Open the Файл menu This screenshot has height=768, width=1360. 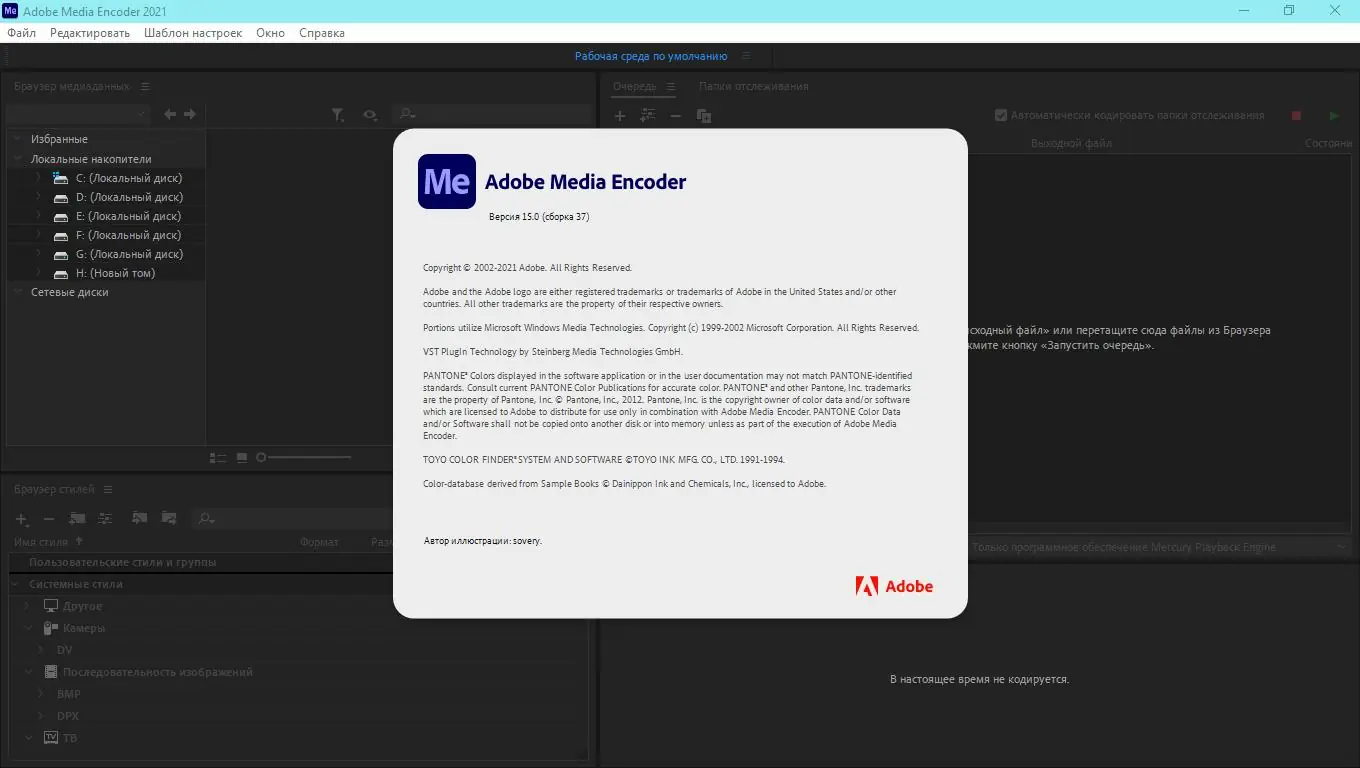[21, 33]
